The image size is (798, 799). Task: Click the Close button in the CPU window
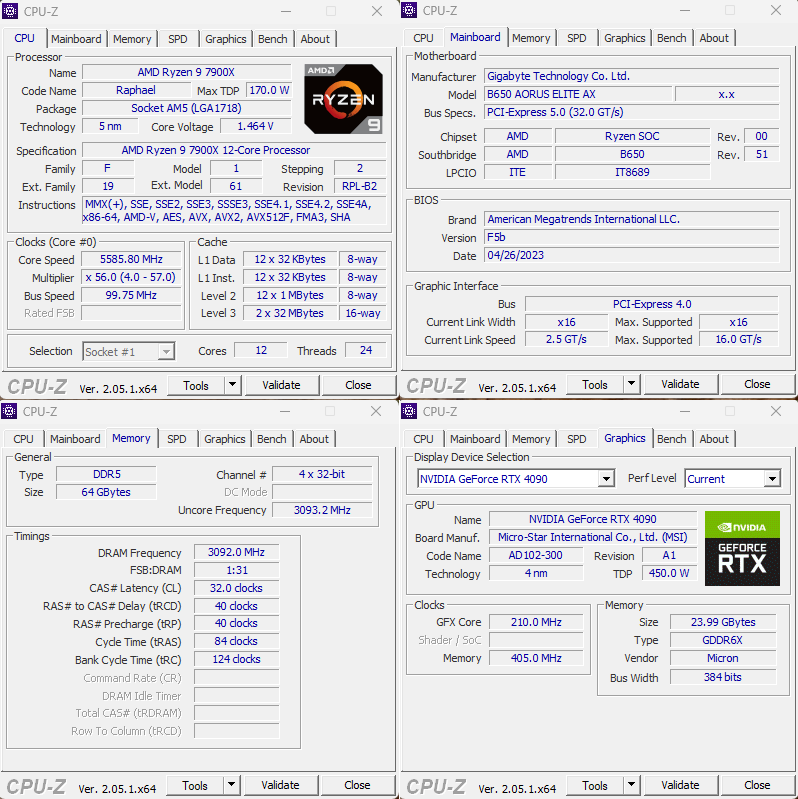click(x=358, y=385)
